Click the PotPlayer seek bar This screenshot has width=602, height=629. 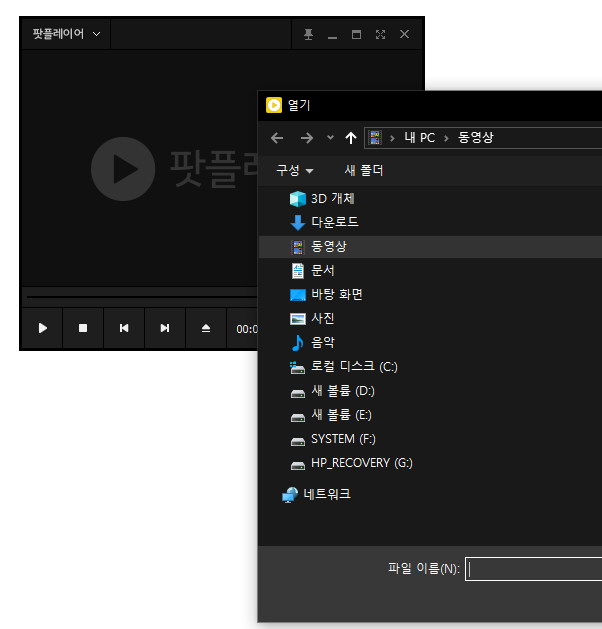coord(142,297)
